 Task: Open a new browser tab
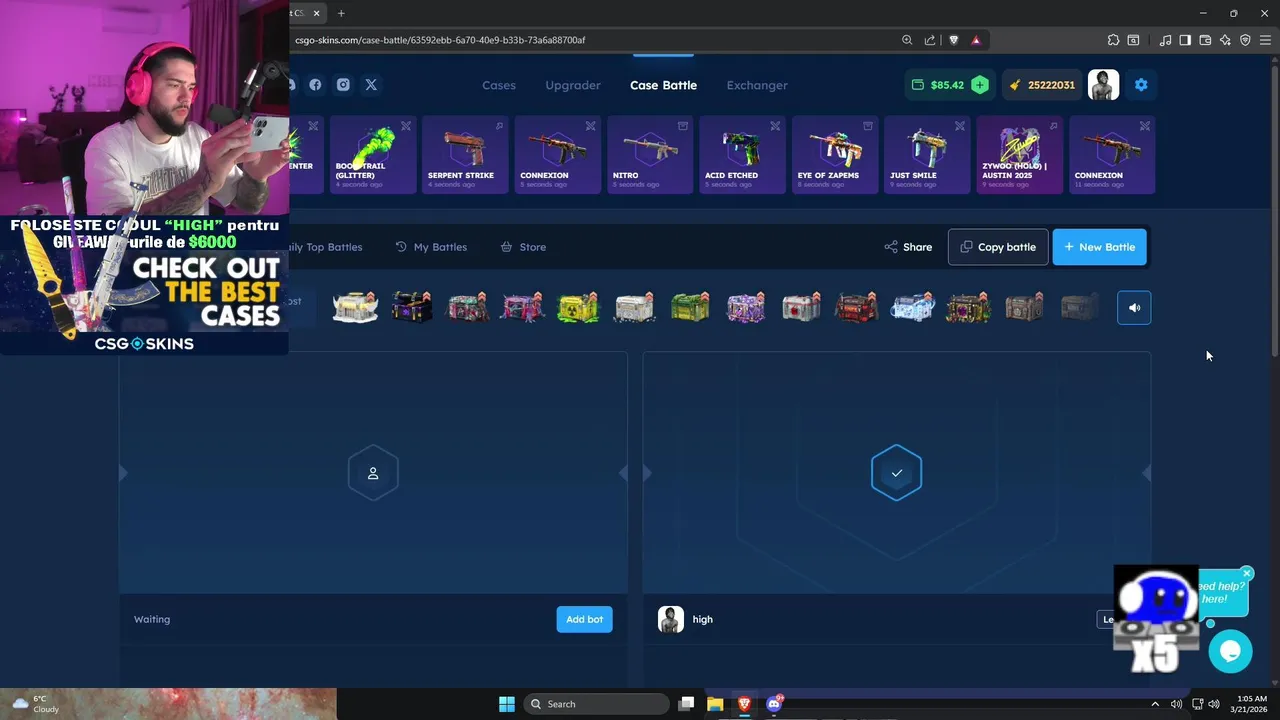tap(341, 13)
